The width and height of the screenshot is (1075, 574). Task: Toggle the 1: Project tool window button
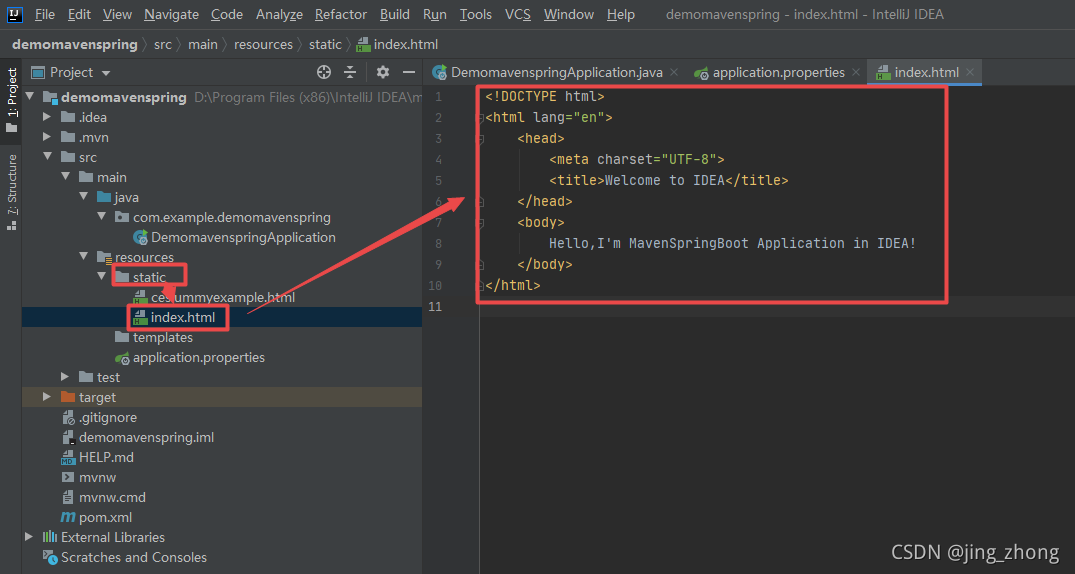pos(11,101)
